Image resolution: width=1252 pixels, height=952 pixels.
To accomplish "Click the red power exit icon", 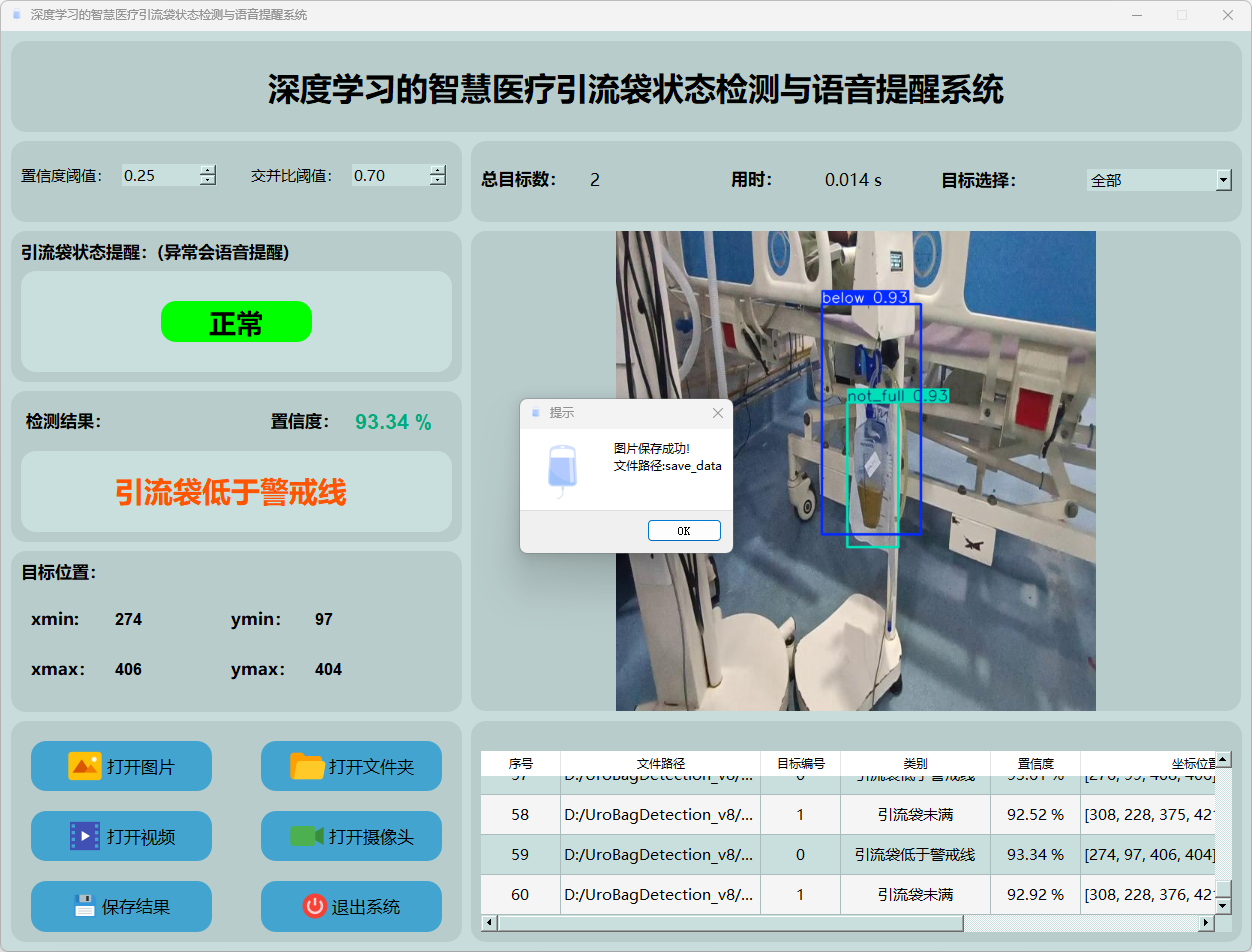I will [314, 906].
